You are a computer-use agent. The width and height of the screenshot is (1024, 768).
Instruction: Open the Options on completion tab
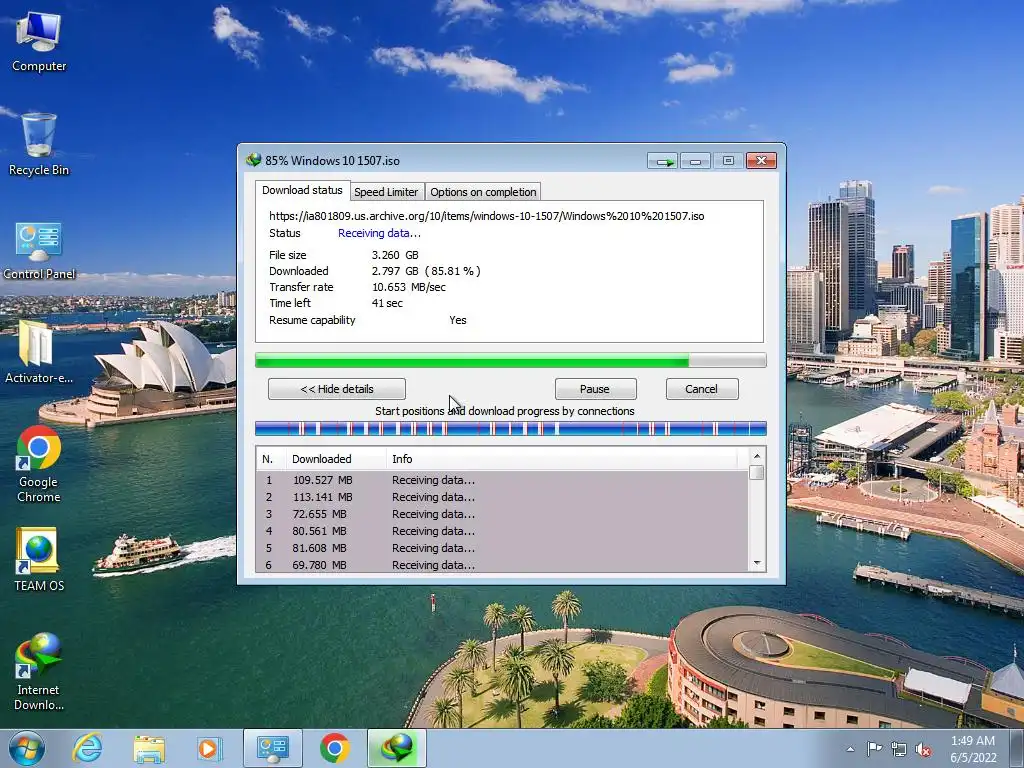(x=483, y=192)
